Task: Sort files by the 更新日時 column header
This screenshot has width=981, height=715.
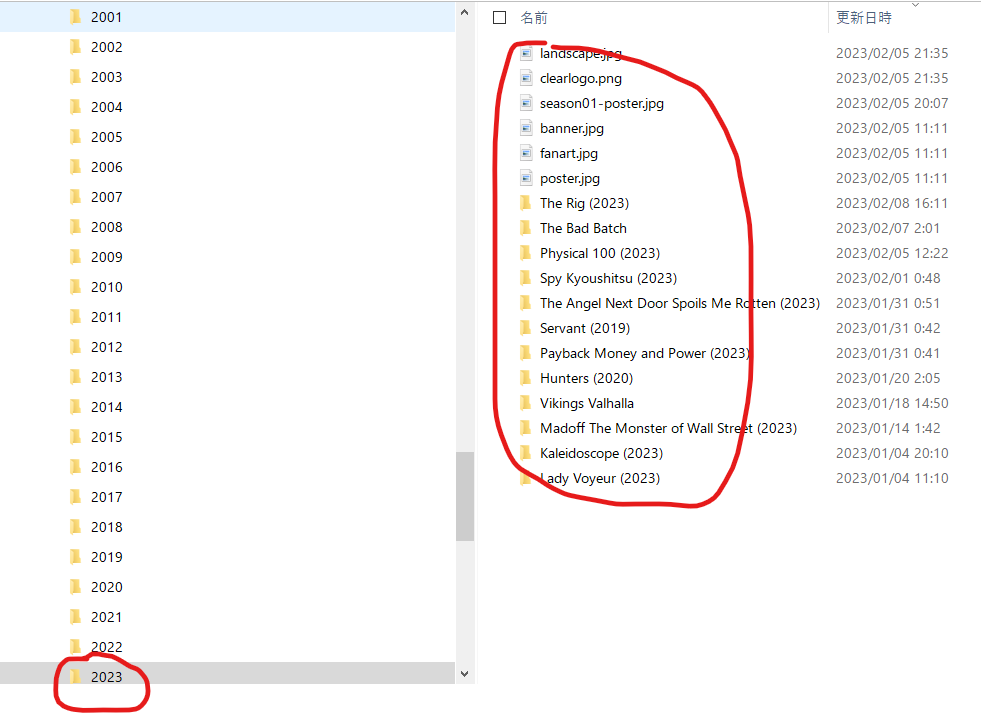Action: (x=863, y=18)
